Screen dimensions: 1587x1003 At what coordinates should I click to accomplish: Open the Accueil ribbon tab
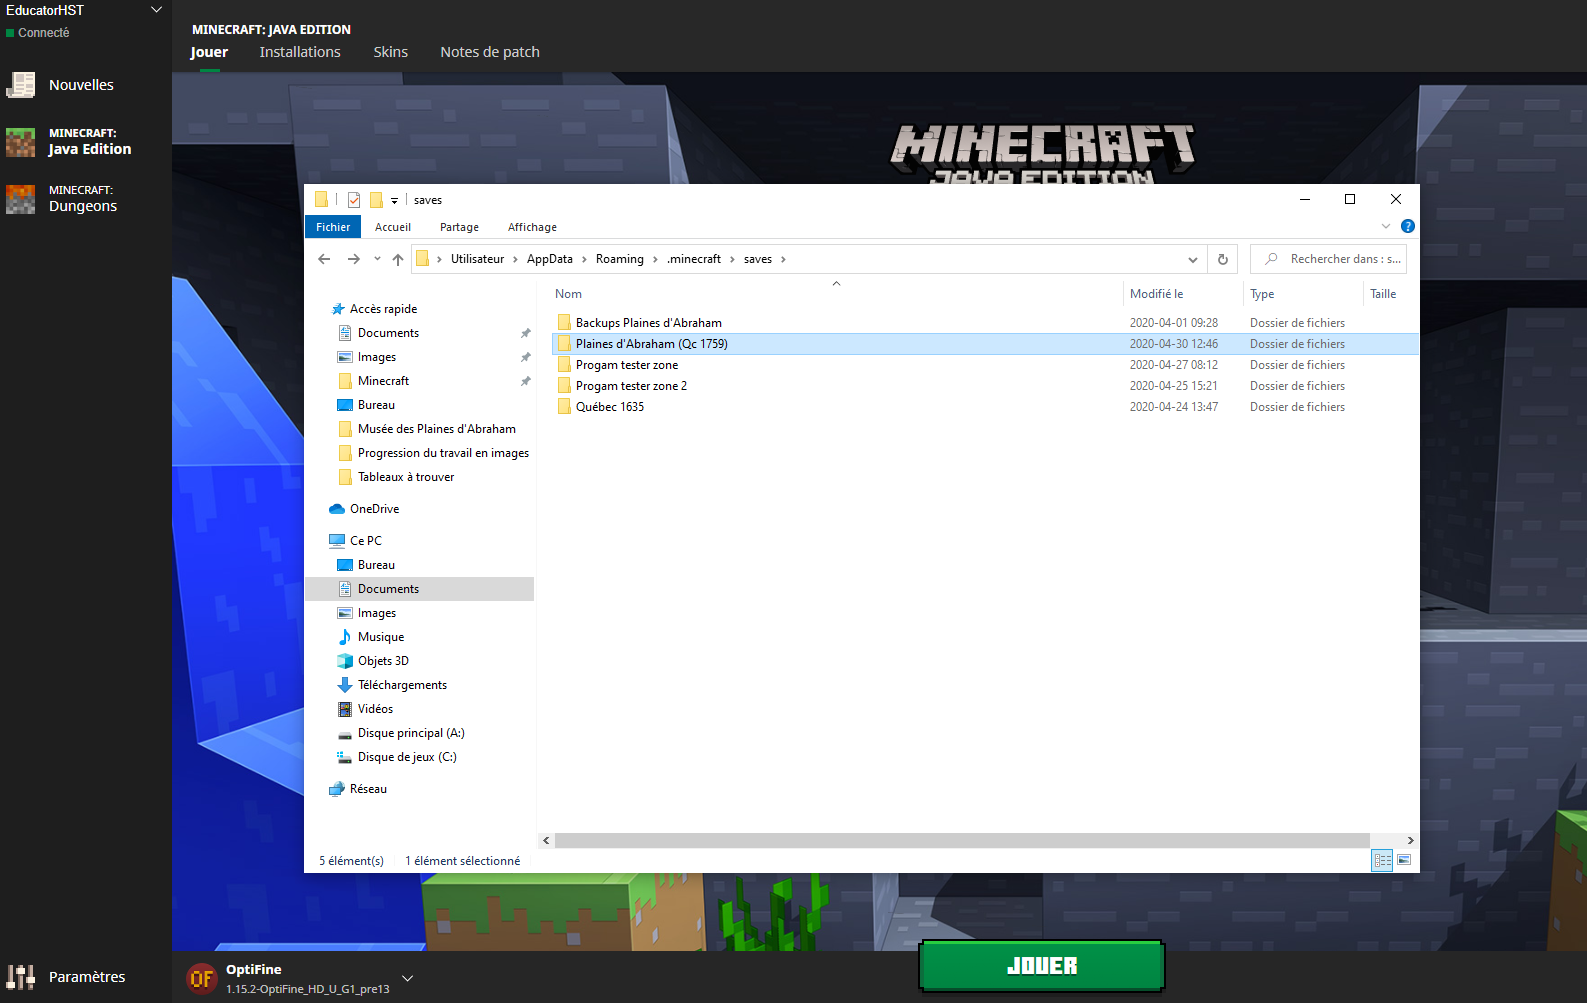(x=393, y=227)
